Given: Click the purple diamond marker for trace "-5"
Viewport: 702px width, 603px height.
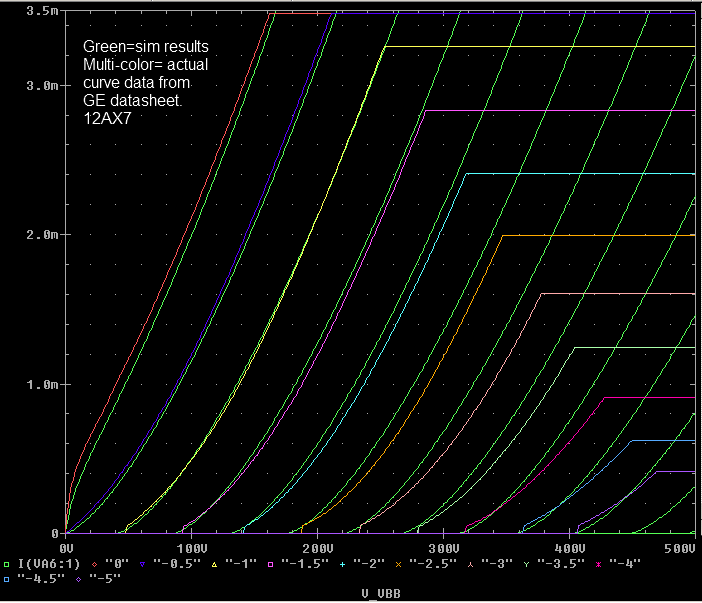Looking at the screenshot, I should [x=79, y=579].
